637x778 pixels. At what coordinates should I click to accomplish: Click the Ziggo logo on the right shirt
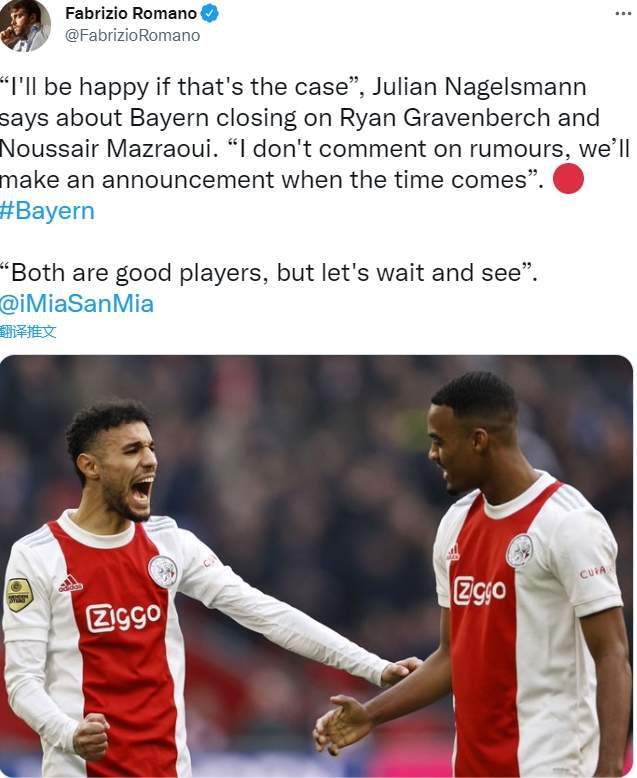(x=479, y=590)
